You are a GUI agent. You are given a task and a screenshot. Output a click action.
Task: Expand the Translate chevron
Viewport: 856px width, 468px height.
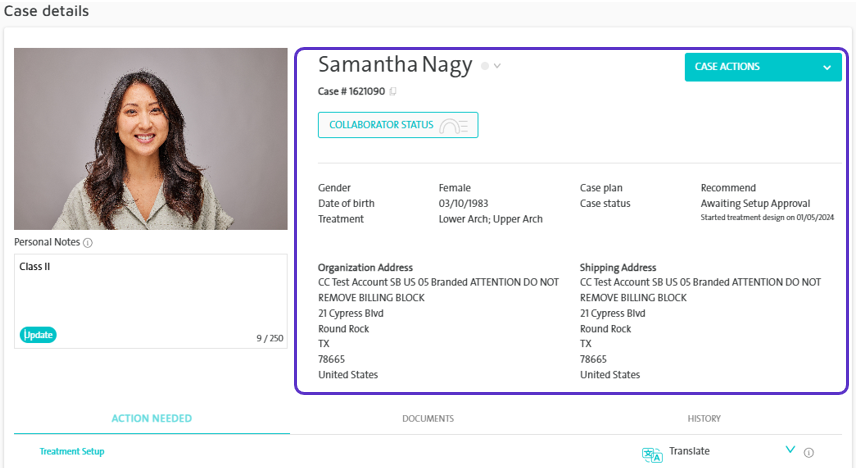click(x=790, y=449)
